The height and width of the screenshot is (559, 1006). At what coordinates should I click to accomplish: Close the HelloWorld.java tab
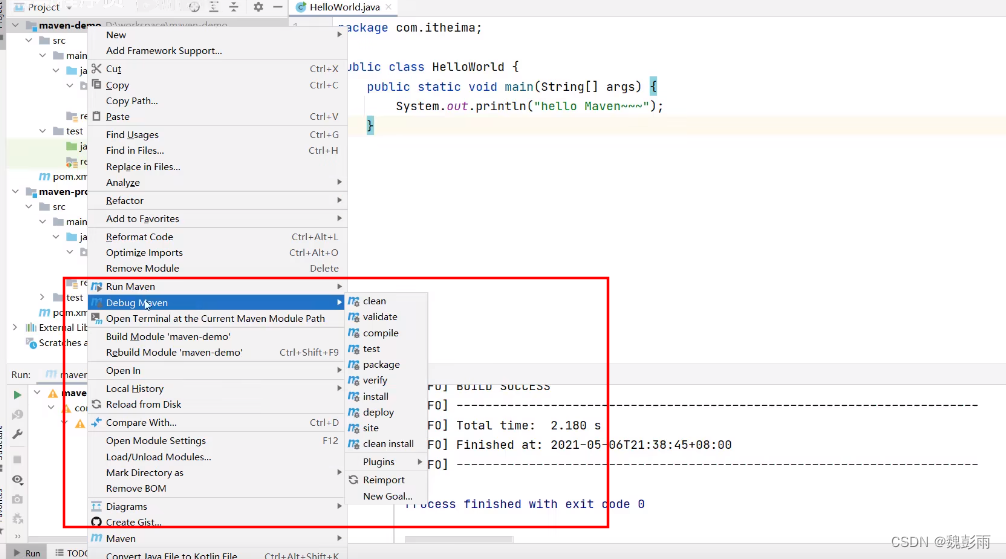click(389, 7)
